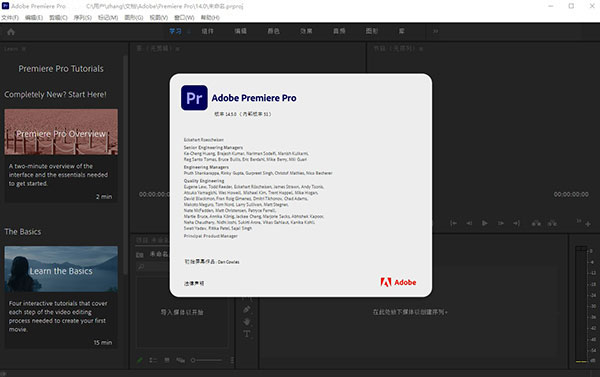Viewport: 600px width, 377px height.
Task: Click Go to Out point in Program monitor
Action: click(517, 223)
